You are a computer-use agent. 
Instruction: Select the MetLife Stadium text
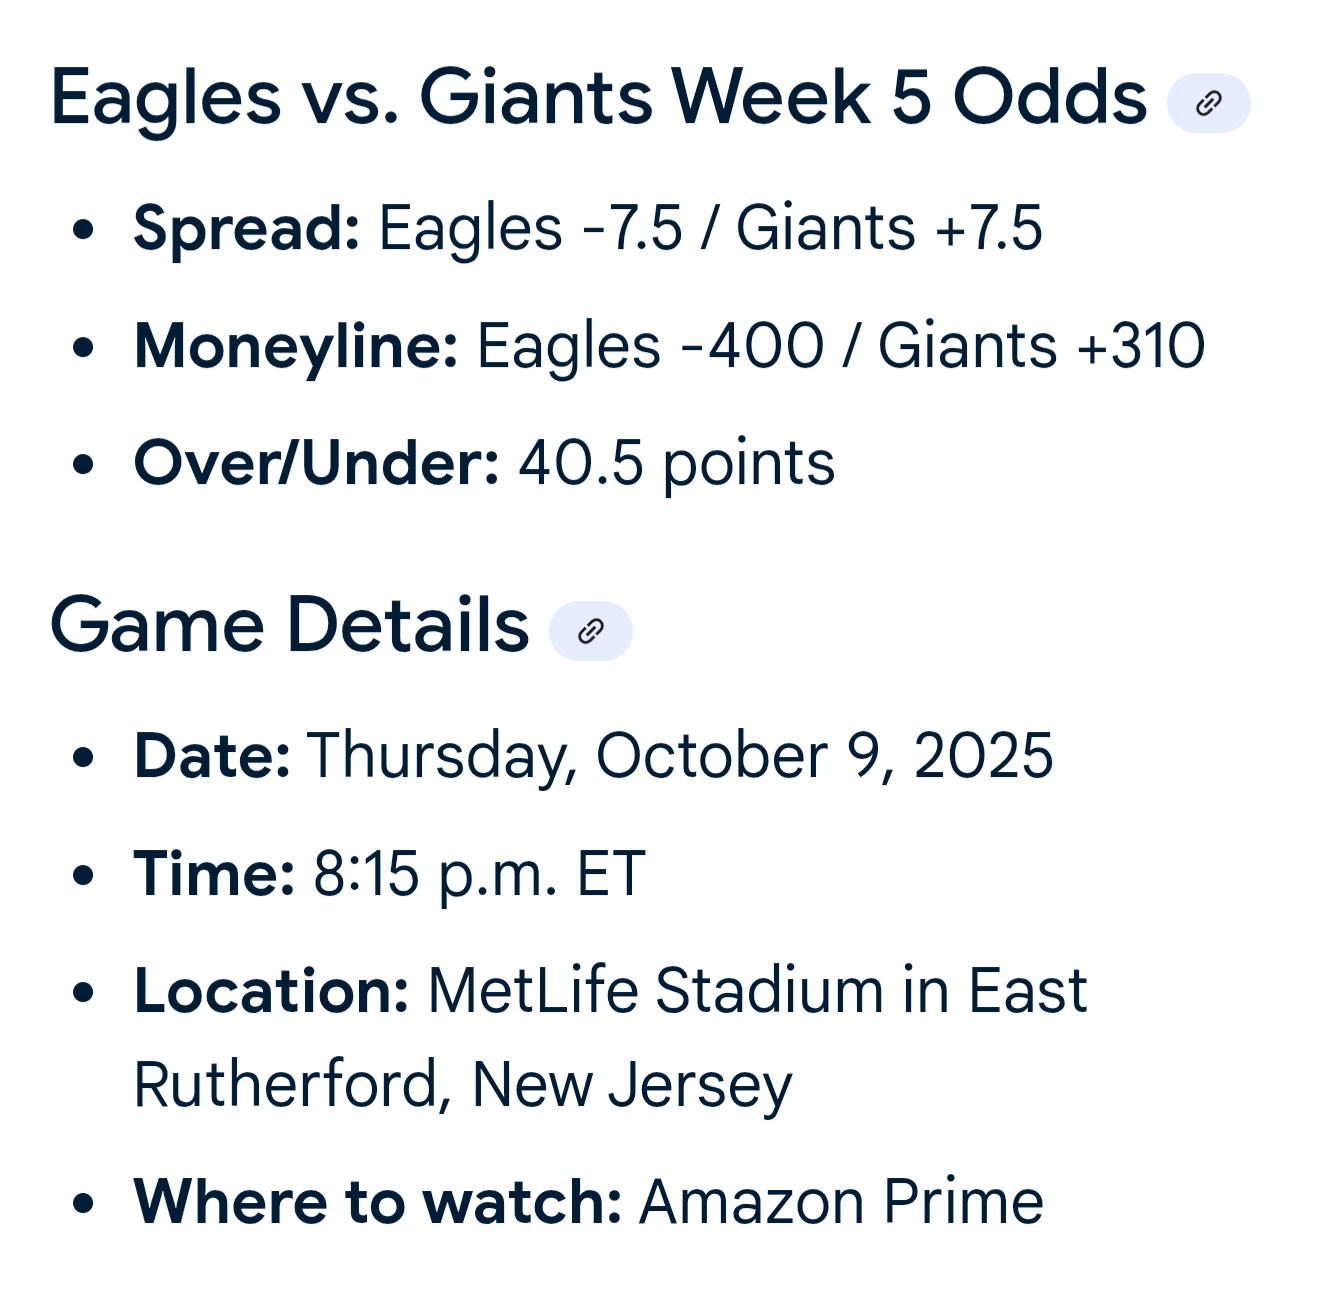(656, 992)
